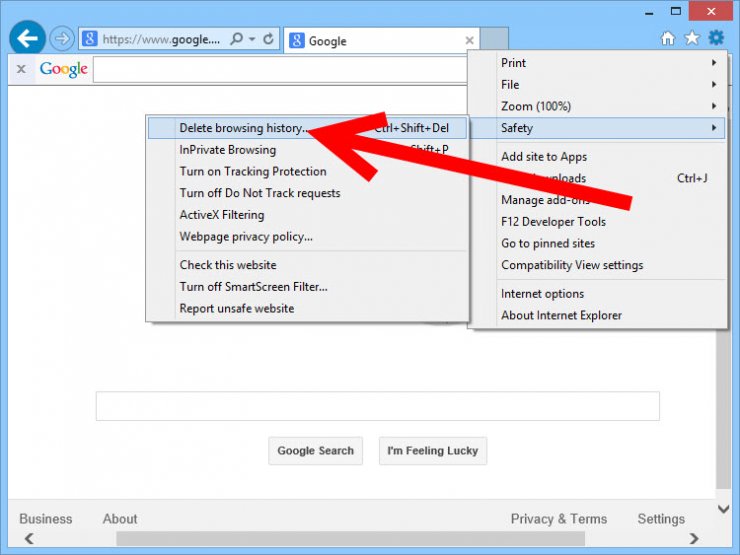Viewport: 740px width, 555px height.
Task: Choose Add site to Apps
Action: [x=597, y=157]
